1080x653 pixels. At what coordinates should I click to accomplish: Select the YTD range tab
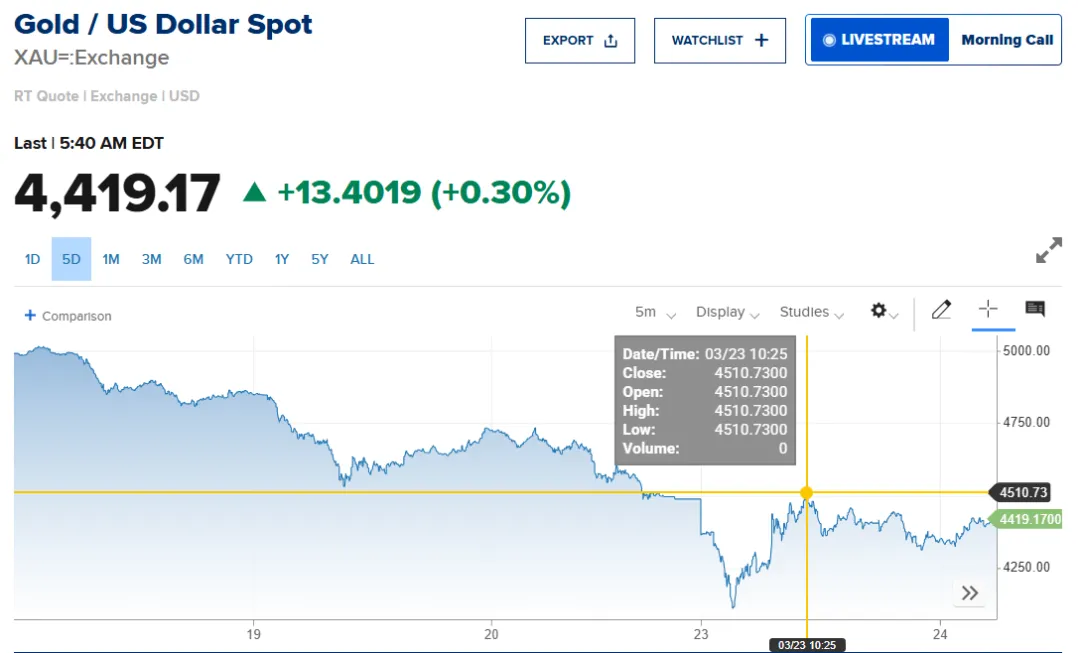pyautogui.click(x=239, y=259)
